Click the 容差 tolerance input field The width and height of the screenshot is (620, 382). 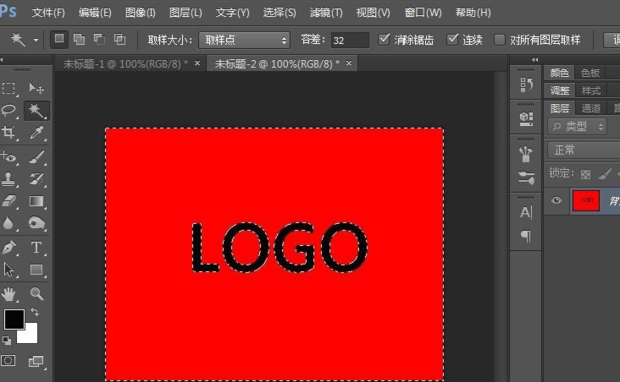point(350,40)
